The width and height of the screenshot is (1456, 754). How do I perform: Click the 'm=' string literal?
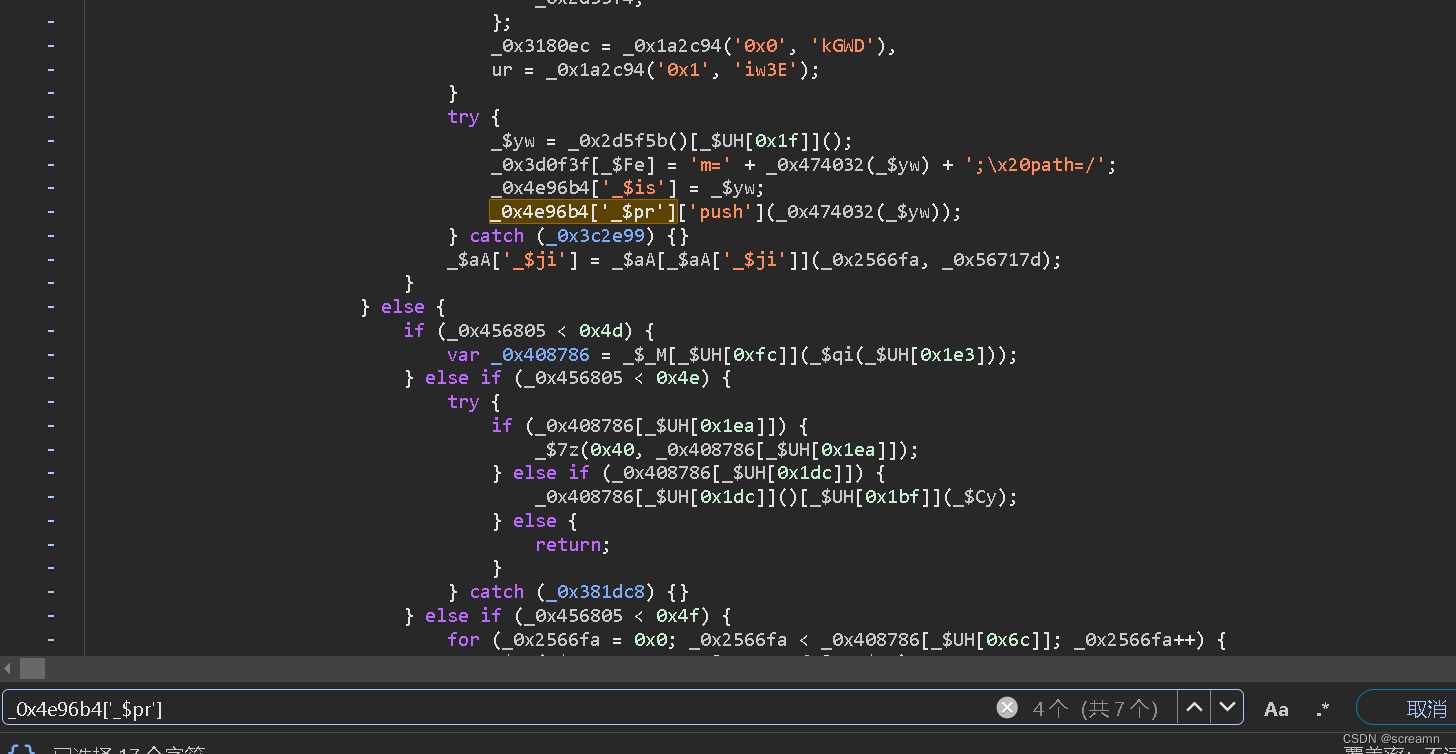coord(710,165)
